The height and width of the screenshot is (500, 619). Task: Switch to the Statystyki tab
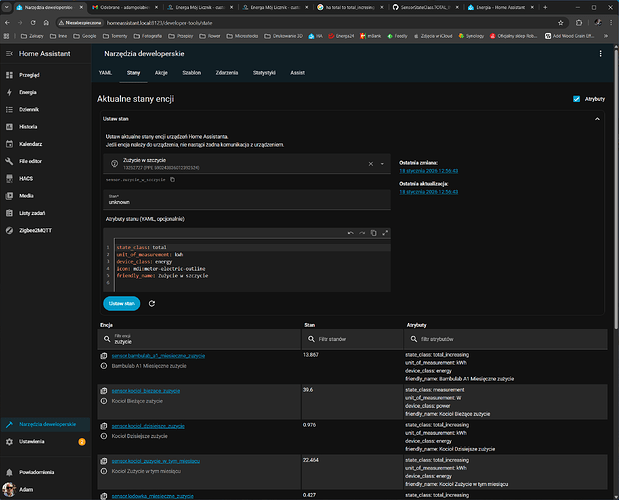click(264, 73)
